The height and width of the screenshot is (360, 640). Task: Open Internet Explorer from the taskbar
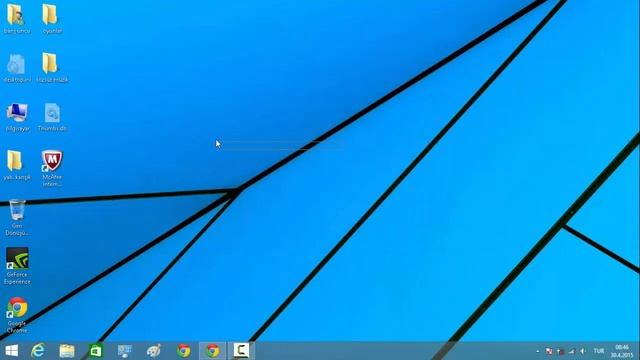38,351
